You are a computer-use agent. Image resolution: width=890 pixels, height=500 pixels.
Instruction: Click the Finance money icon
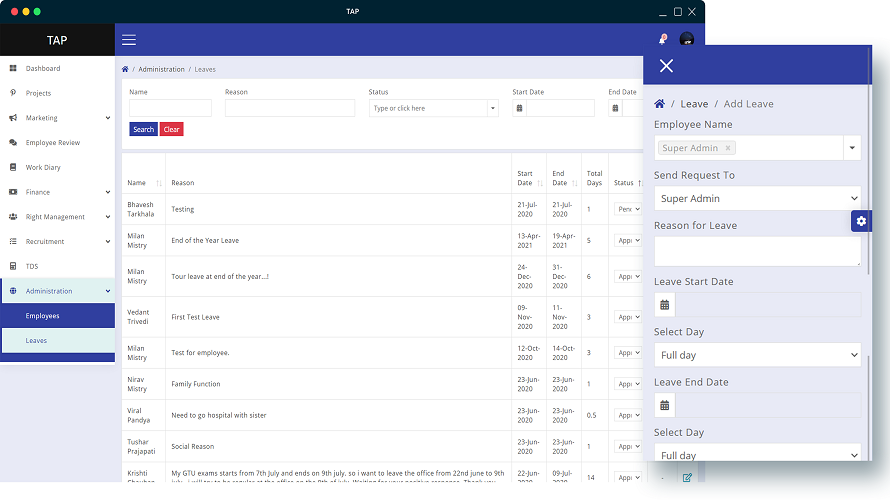coord(13,192)
